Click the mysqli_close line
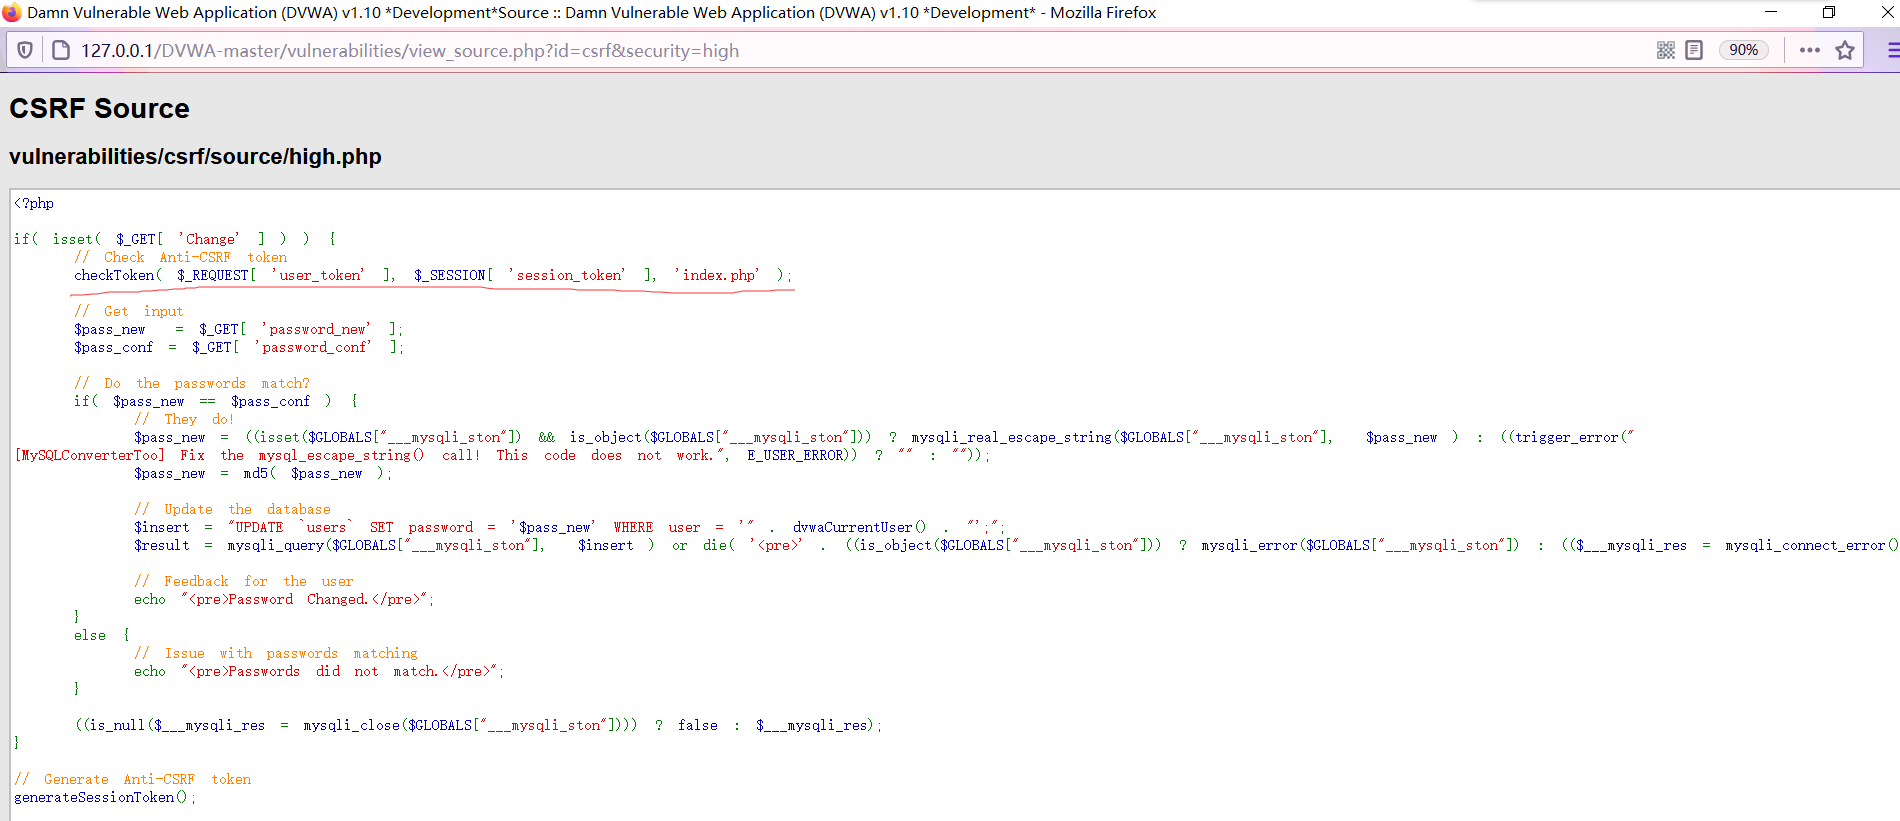Image resolution: width=1900 pixels, height=821 pixels. click(478, 725)
